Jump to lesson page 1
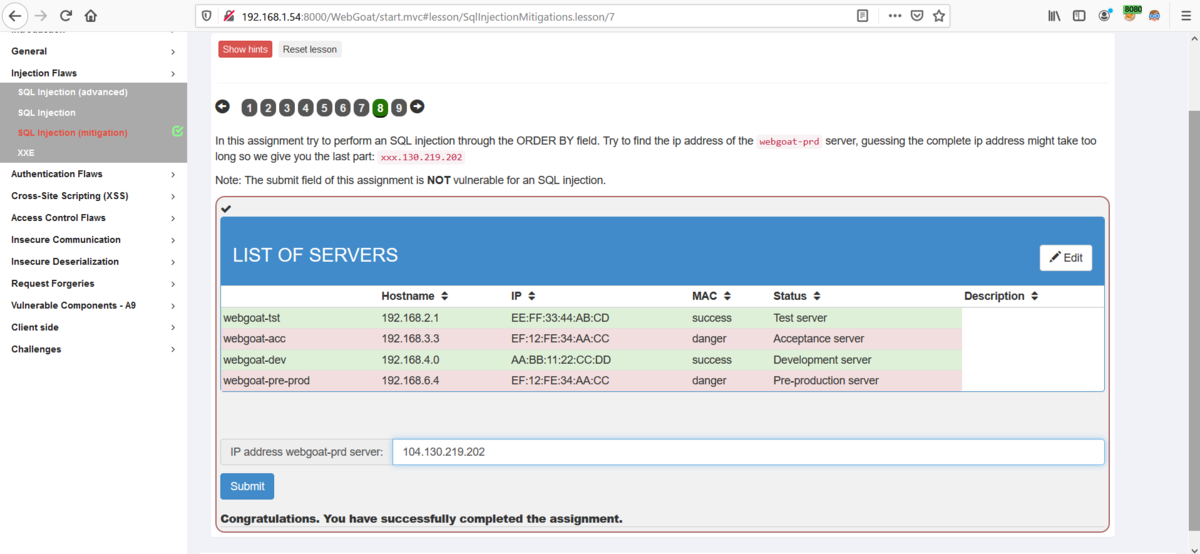Image resolution: width=1200 pixels, height=554 pixels. 249,108
